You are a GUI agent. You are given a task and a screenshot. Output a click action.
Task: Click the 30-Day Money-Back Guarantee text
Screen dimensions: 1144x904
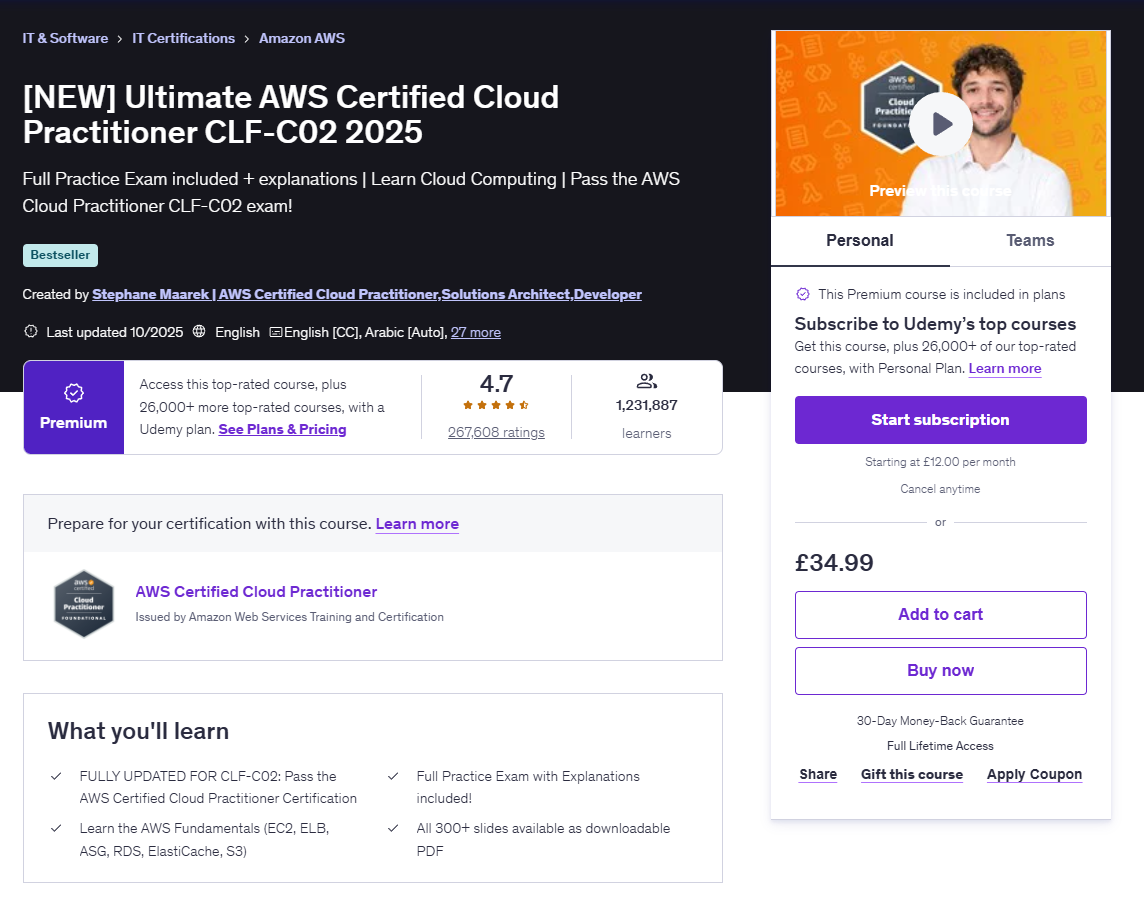tap(940, 721)
